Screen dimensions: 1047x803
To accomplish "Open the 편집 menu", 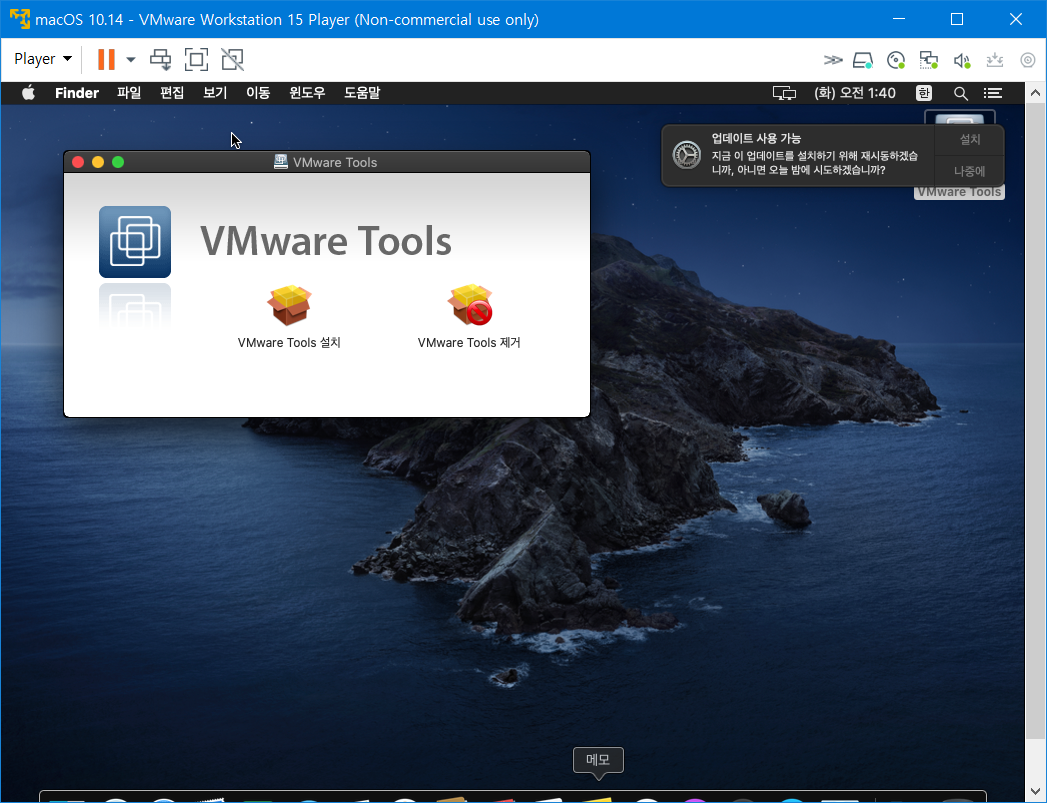I will pos(172,93).
